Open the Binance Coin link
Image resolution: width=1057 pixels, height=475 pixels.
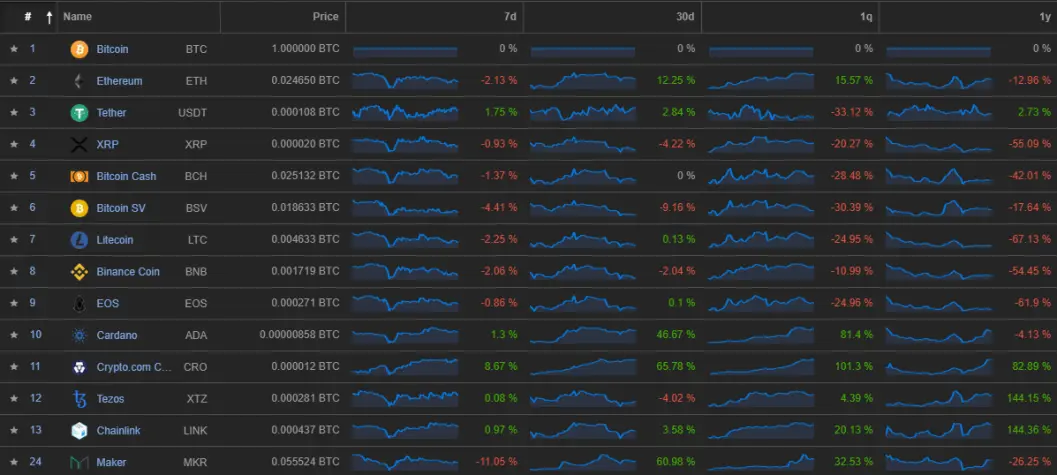click(128, 272)
